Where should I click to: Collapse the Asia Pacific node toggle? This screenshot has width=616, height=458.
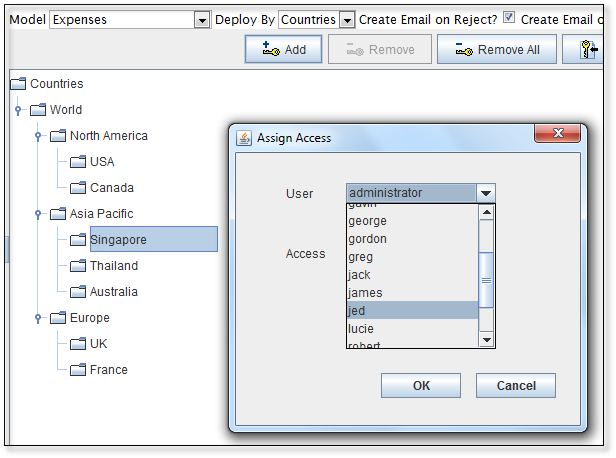click(38, 214)
